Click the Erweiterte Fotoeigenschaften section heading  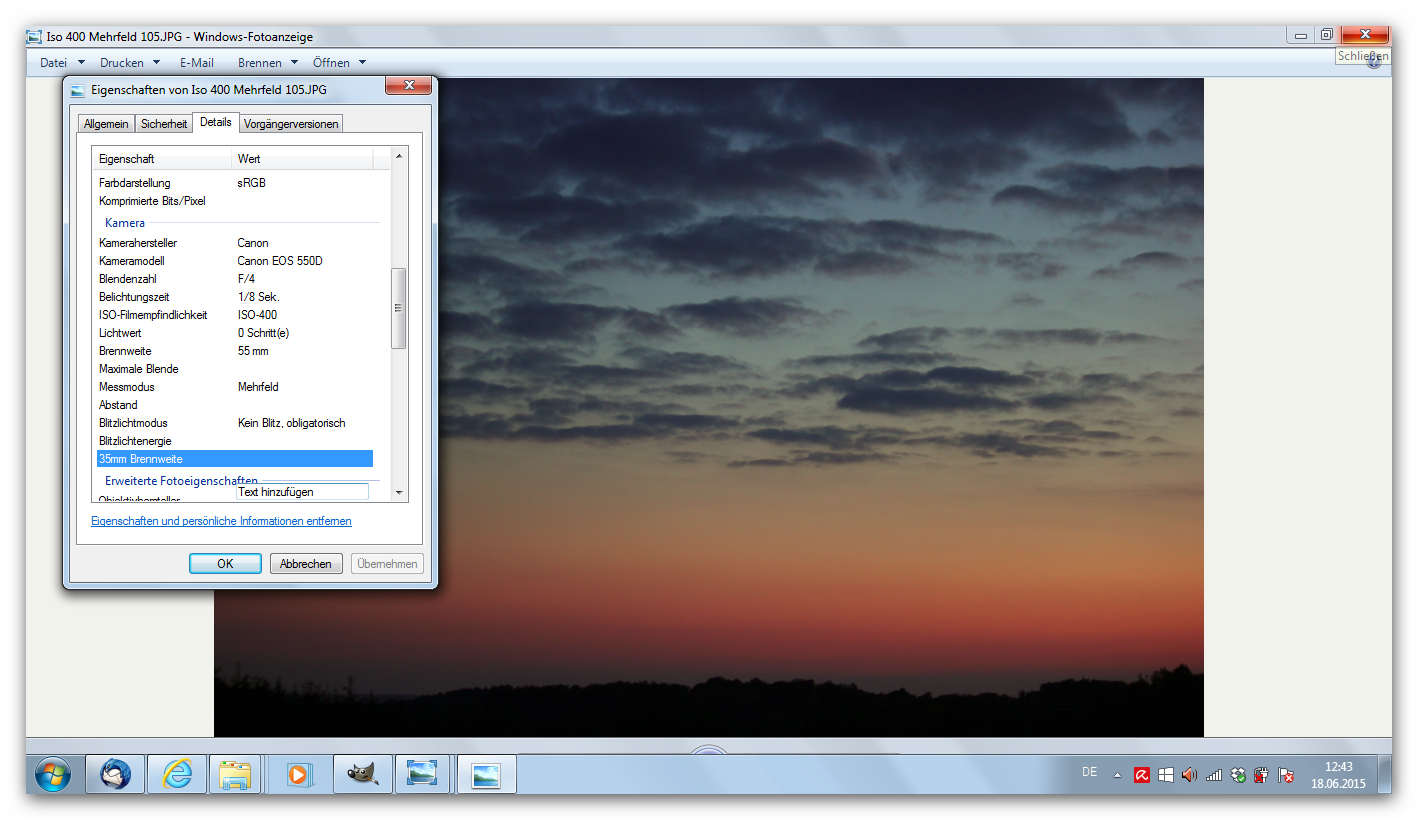tap(181, 481)
